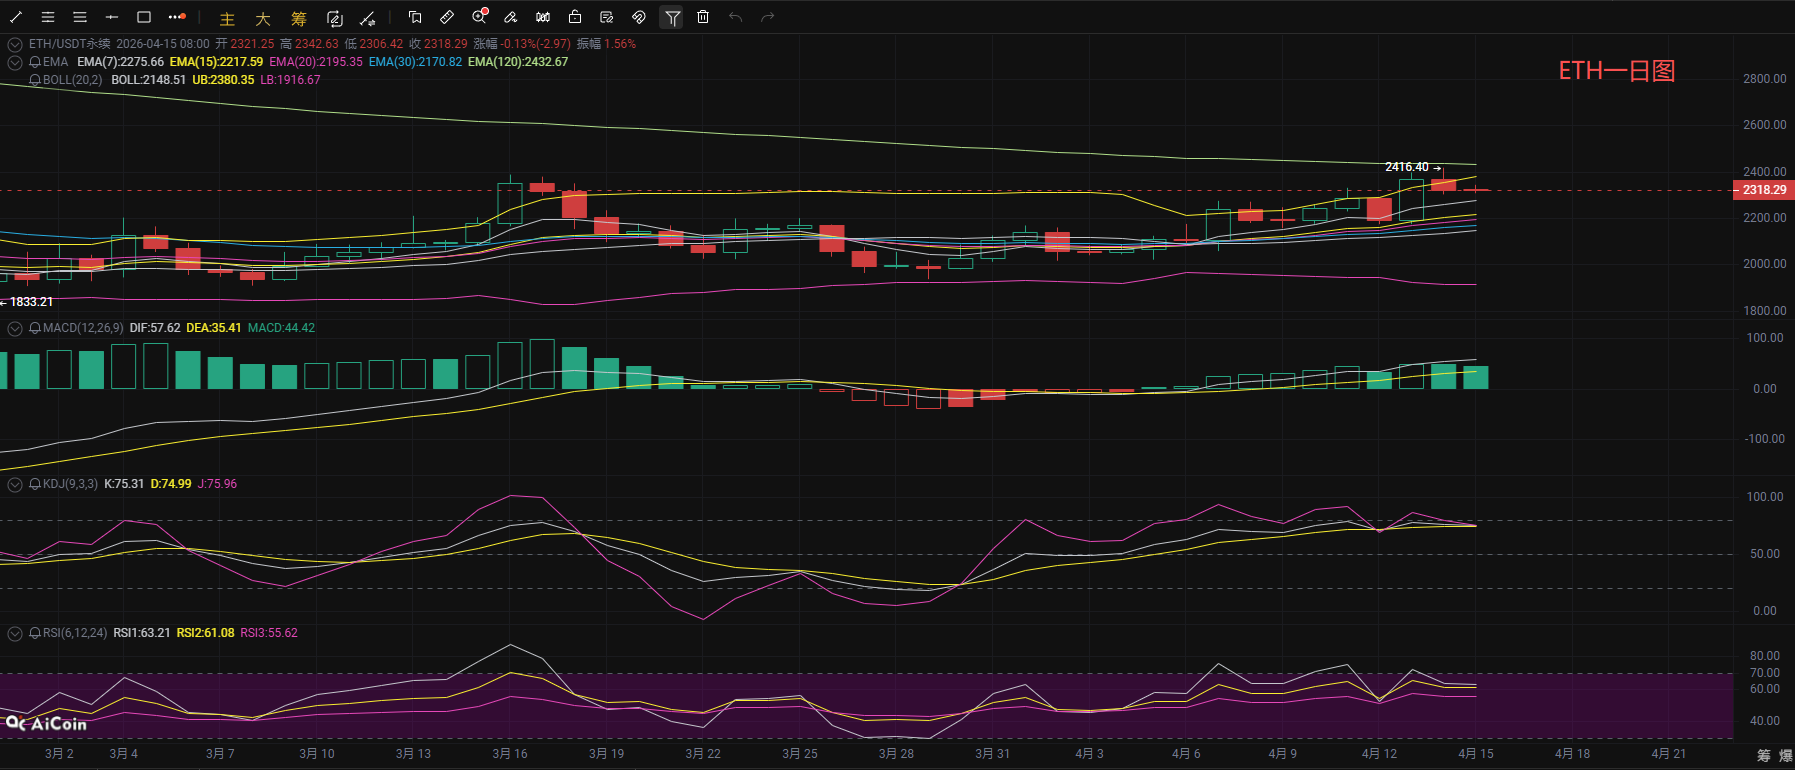Collapse the ETH/USDT main chart header

click(15, 44)
